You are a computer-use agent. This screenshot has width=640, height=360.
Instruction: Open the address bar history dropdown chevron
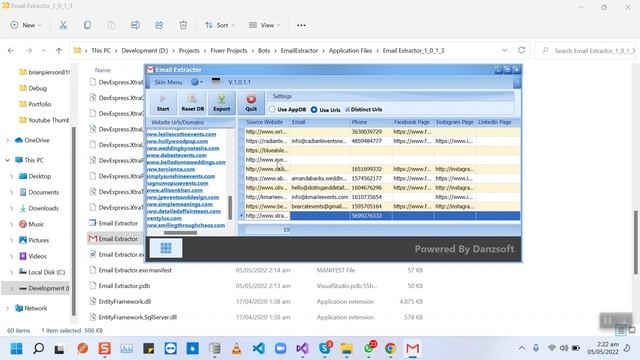[504, 50]
